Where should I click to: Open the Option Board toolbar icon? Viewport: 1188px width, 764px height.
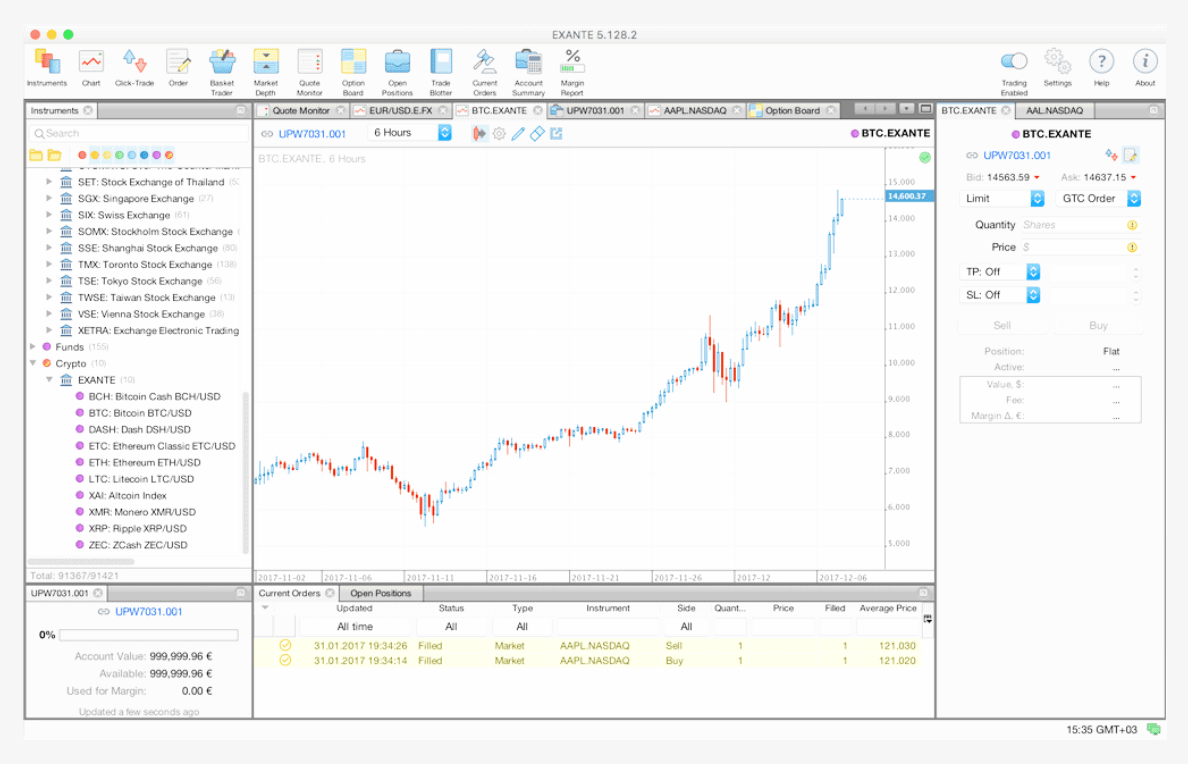353,72
